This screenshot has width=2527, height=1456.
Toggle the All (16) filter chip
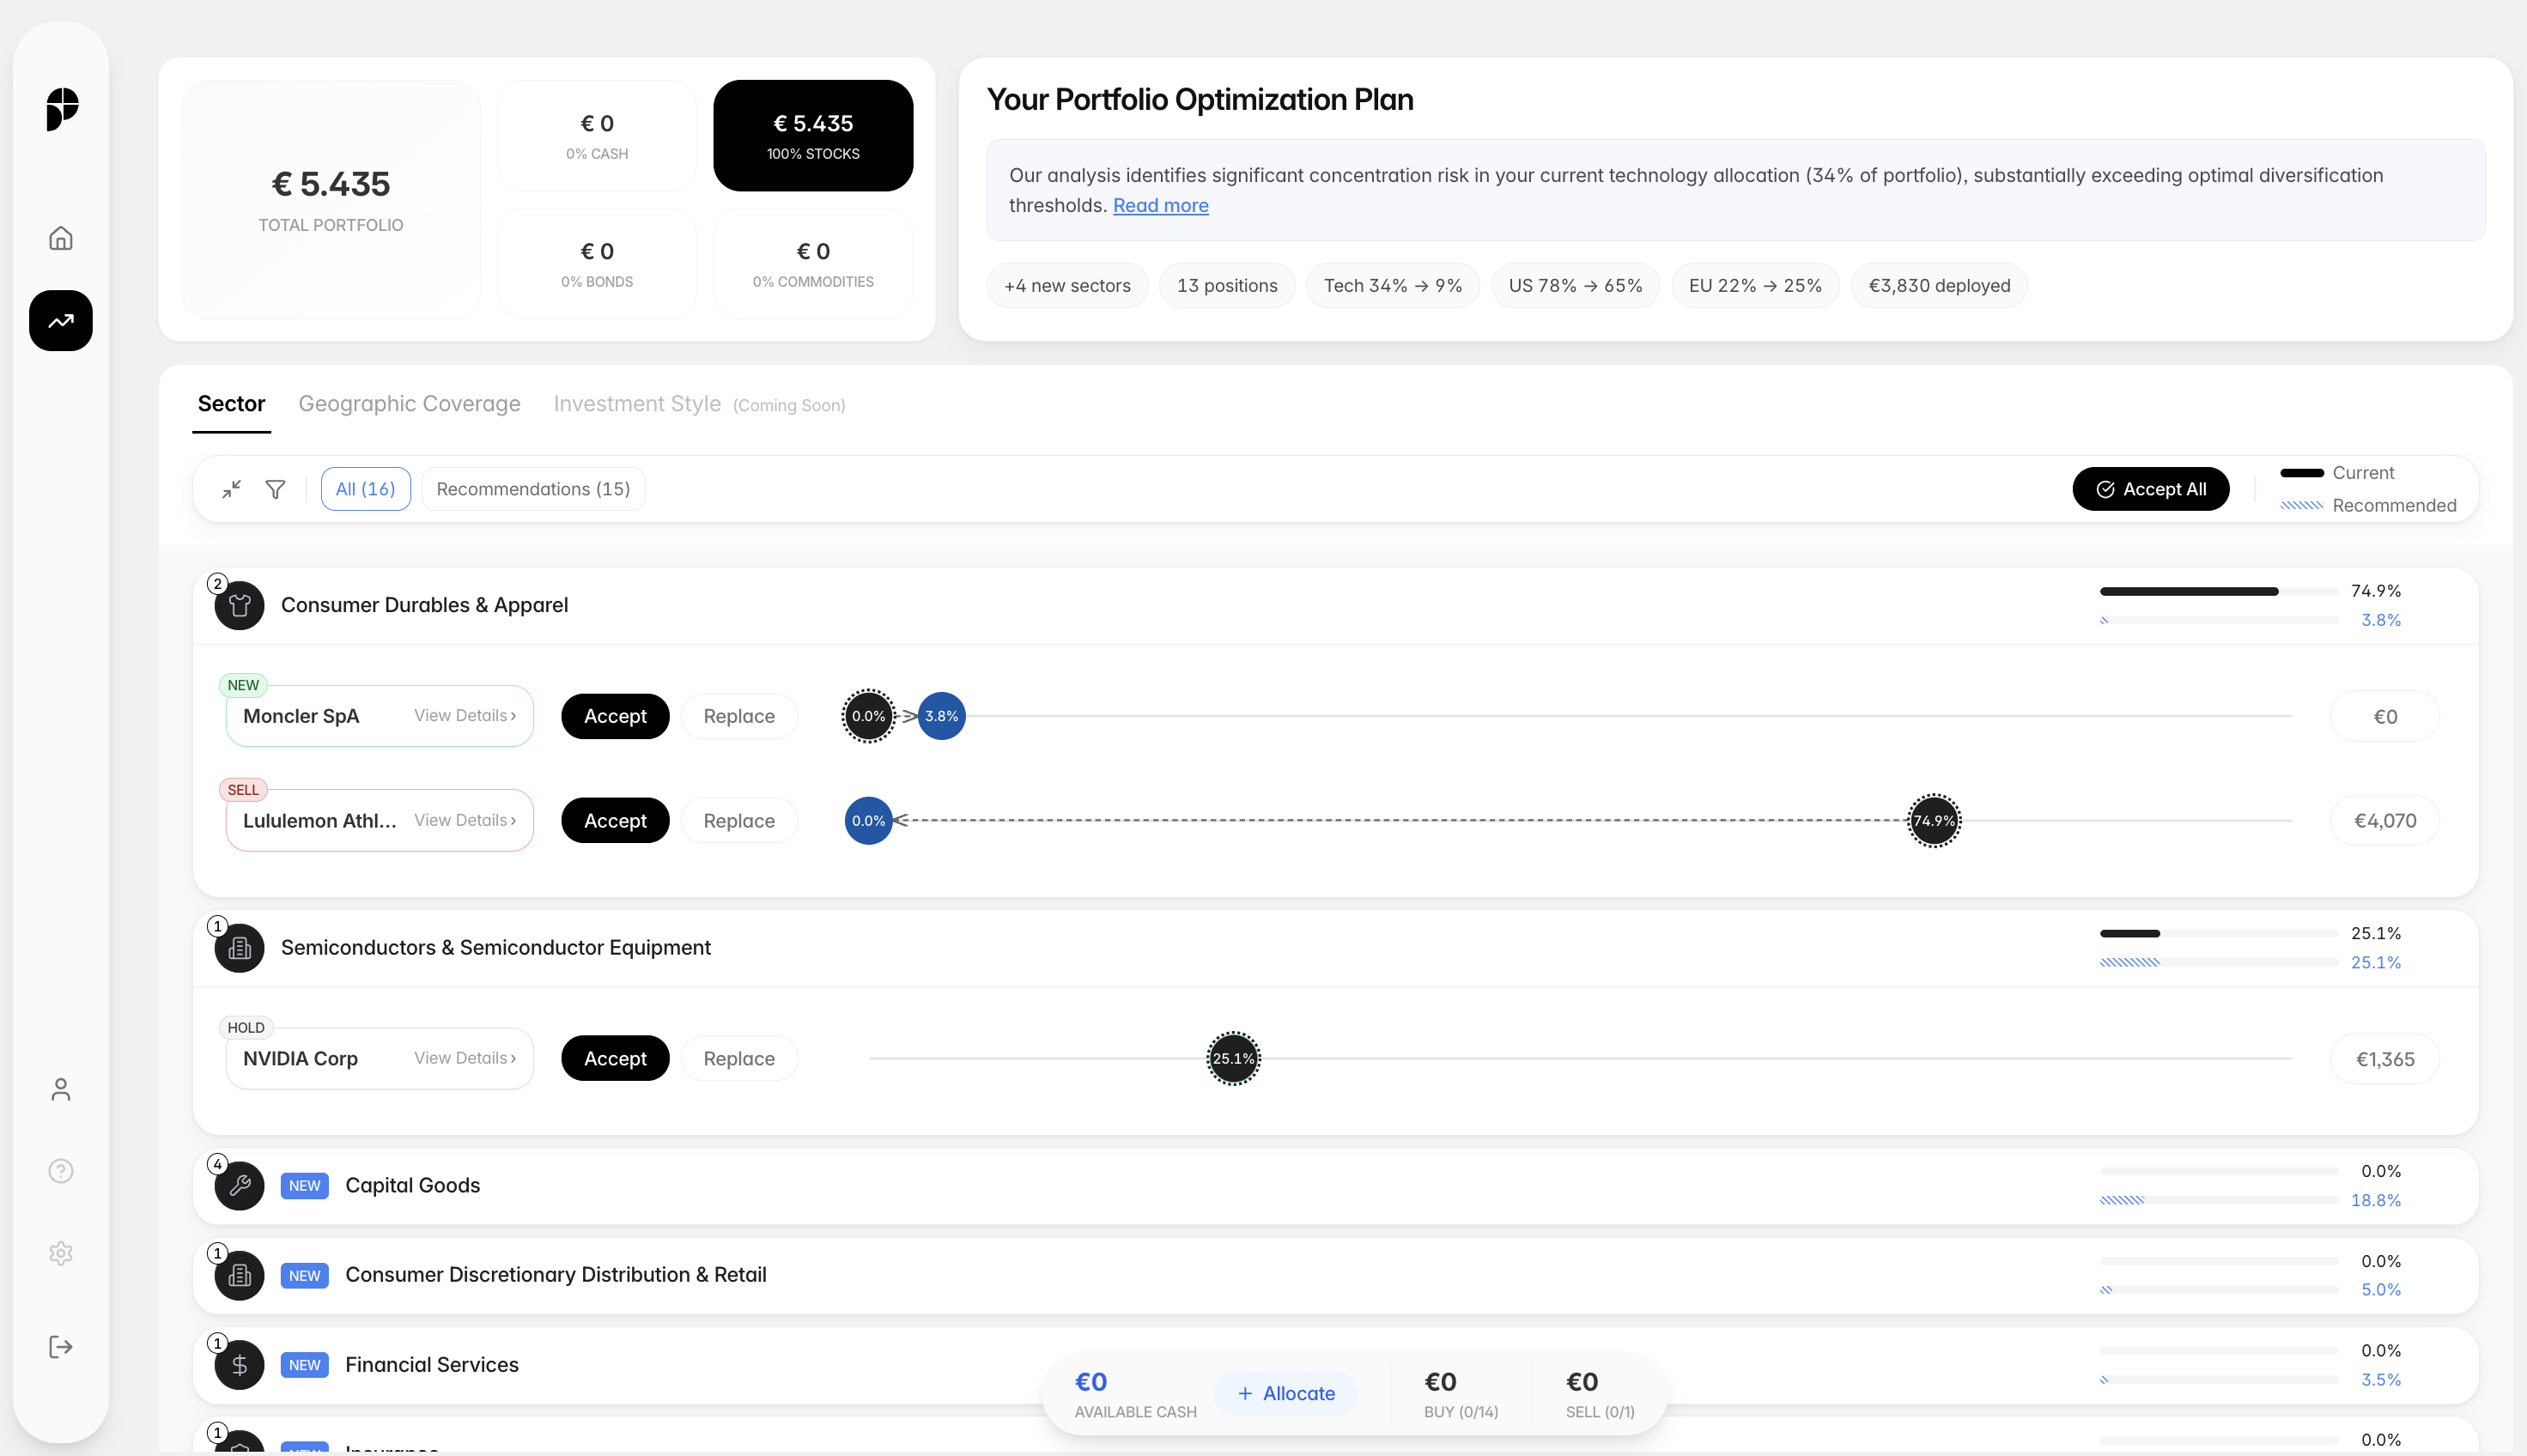[365, 489]
